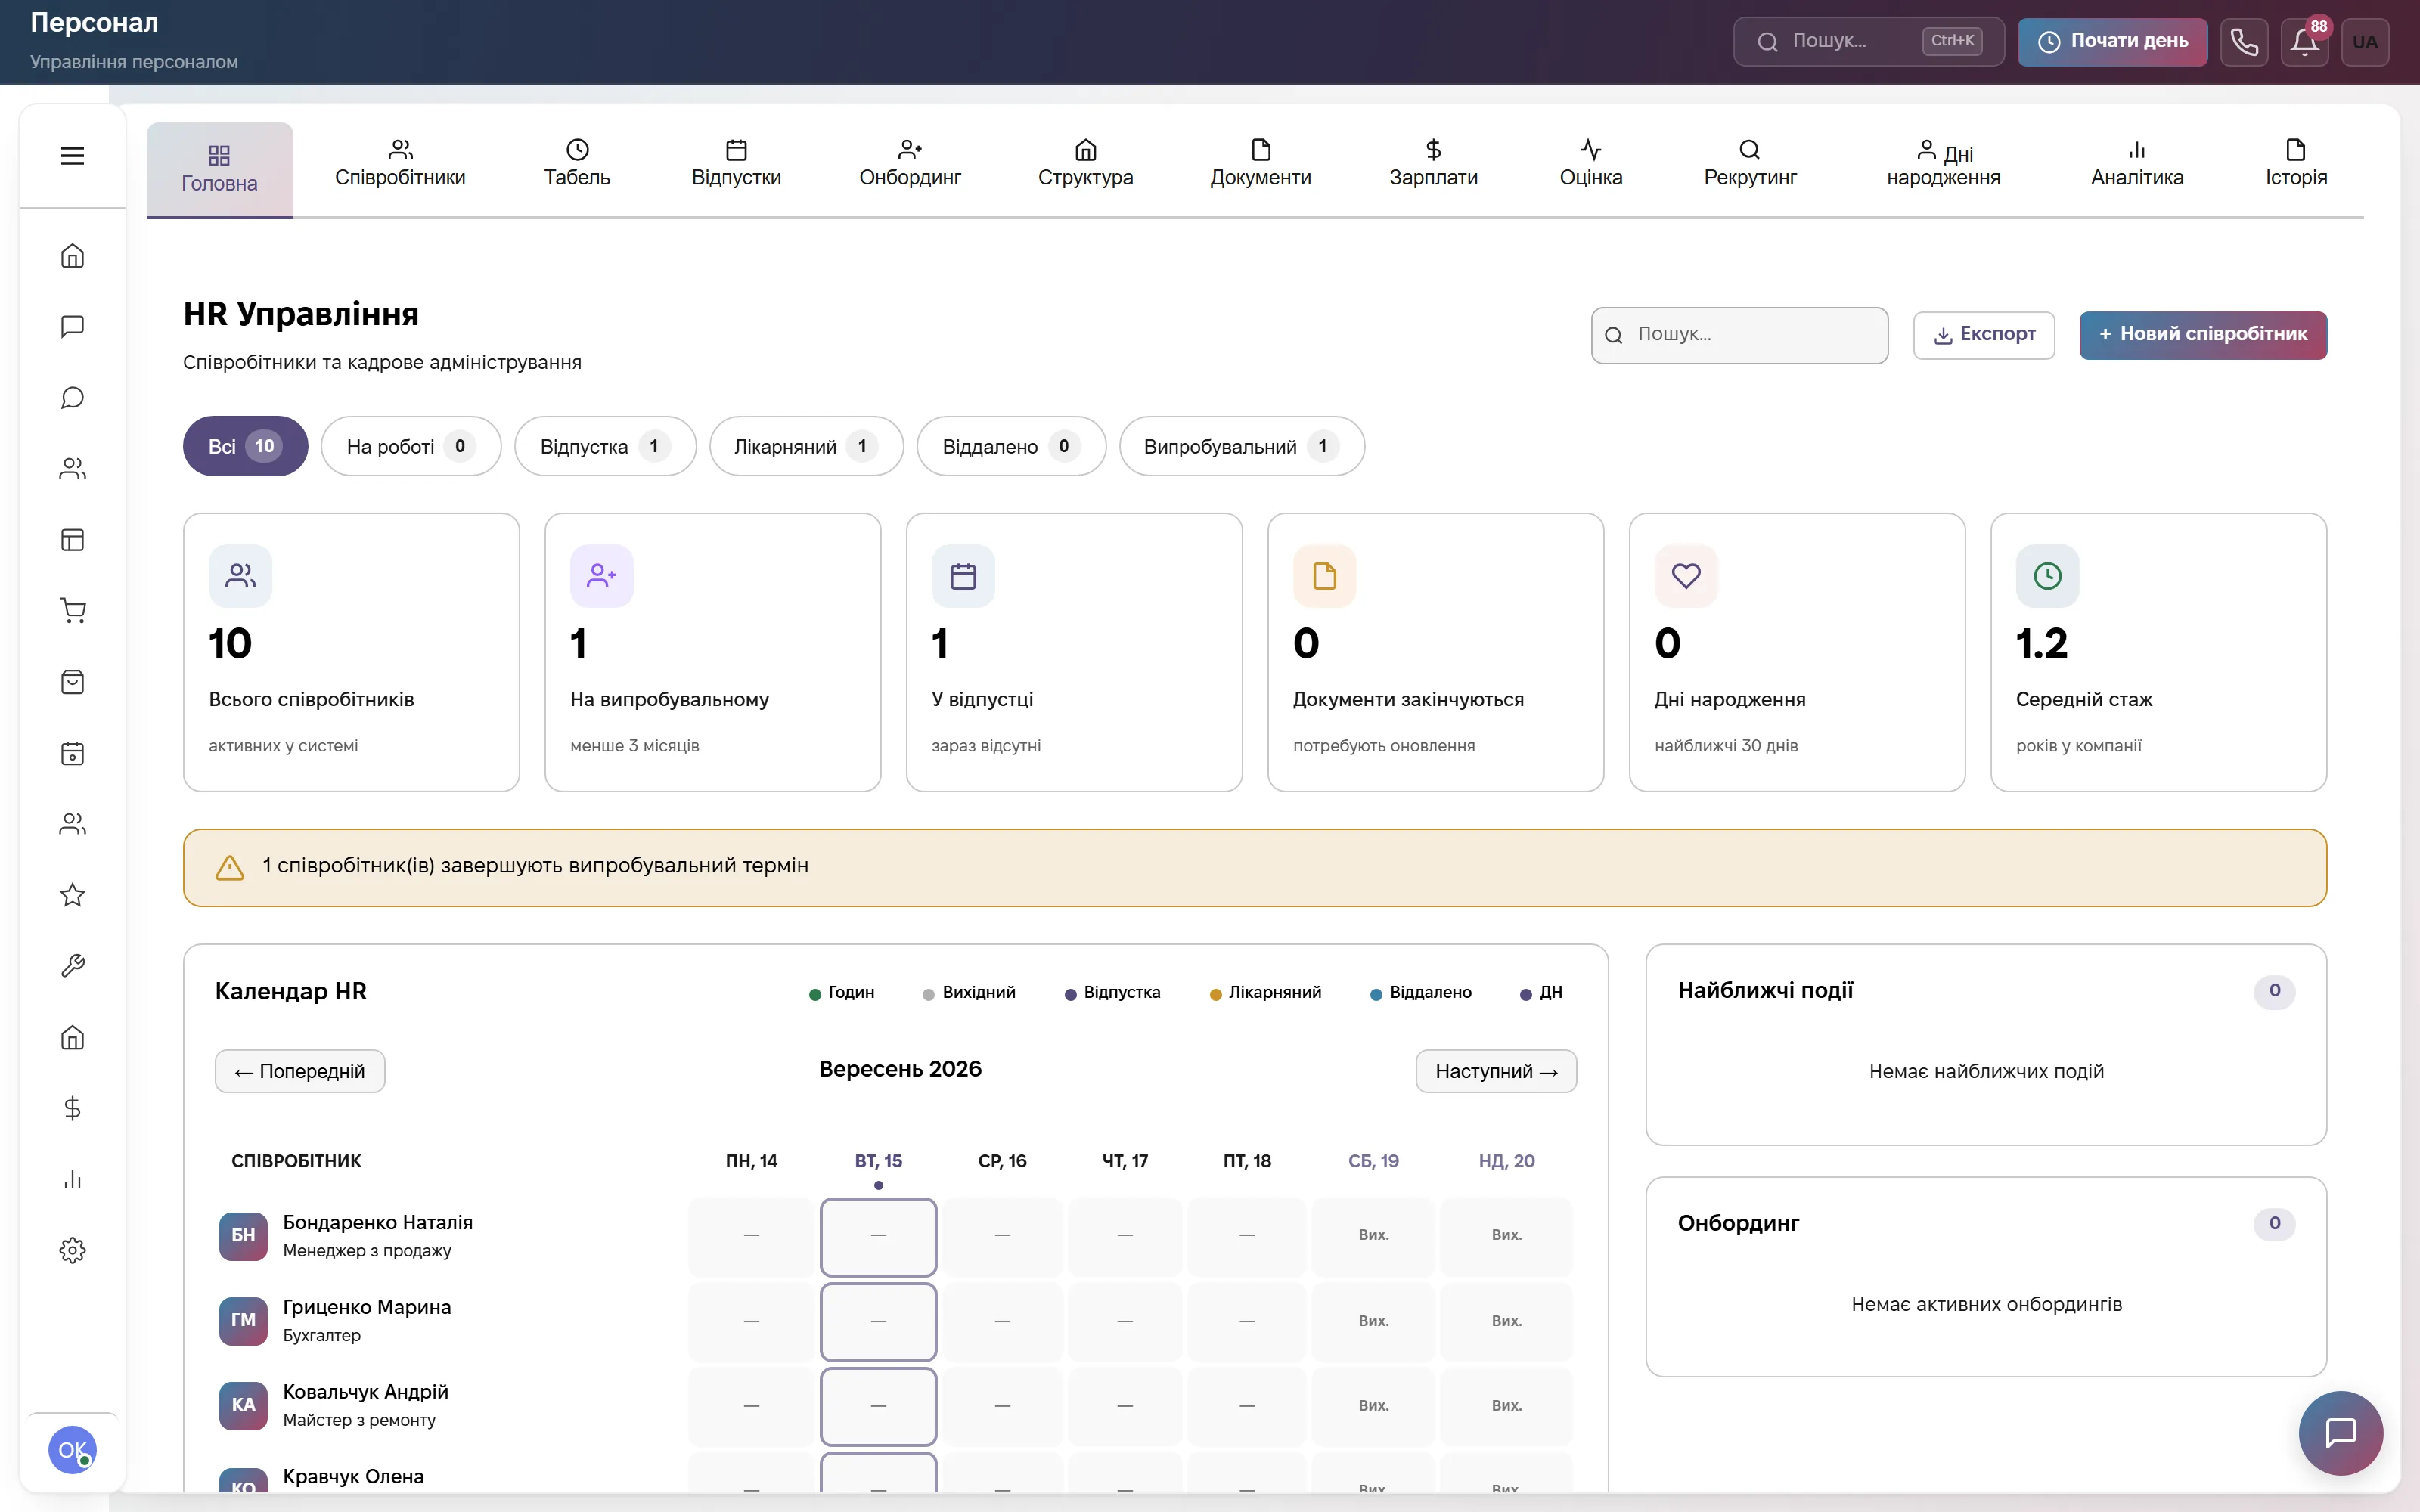Click the "Експорт" button
The width and height of the screenshot is (2420, 1512).
[x=1984, y=335]
